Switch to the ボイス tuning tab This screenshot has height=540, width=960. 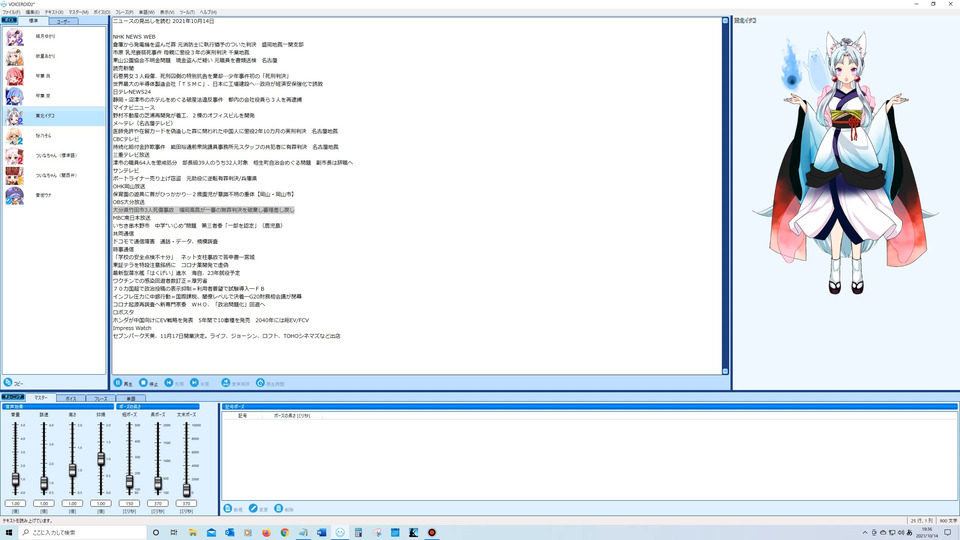(71, 399)
